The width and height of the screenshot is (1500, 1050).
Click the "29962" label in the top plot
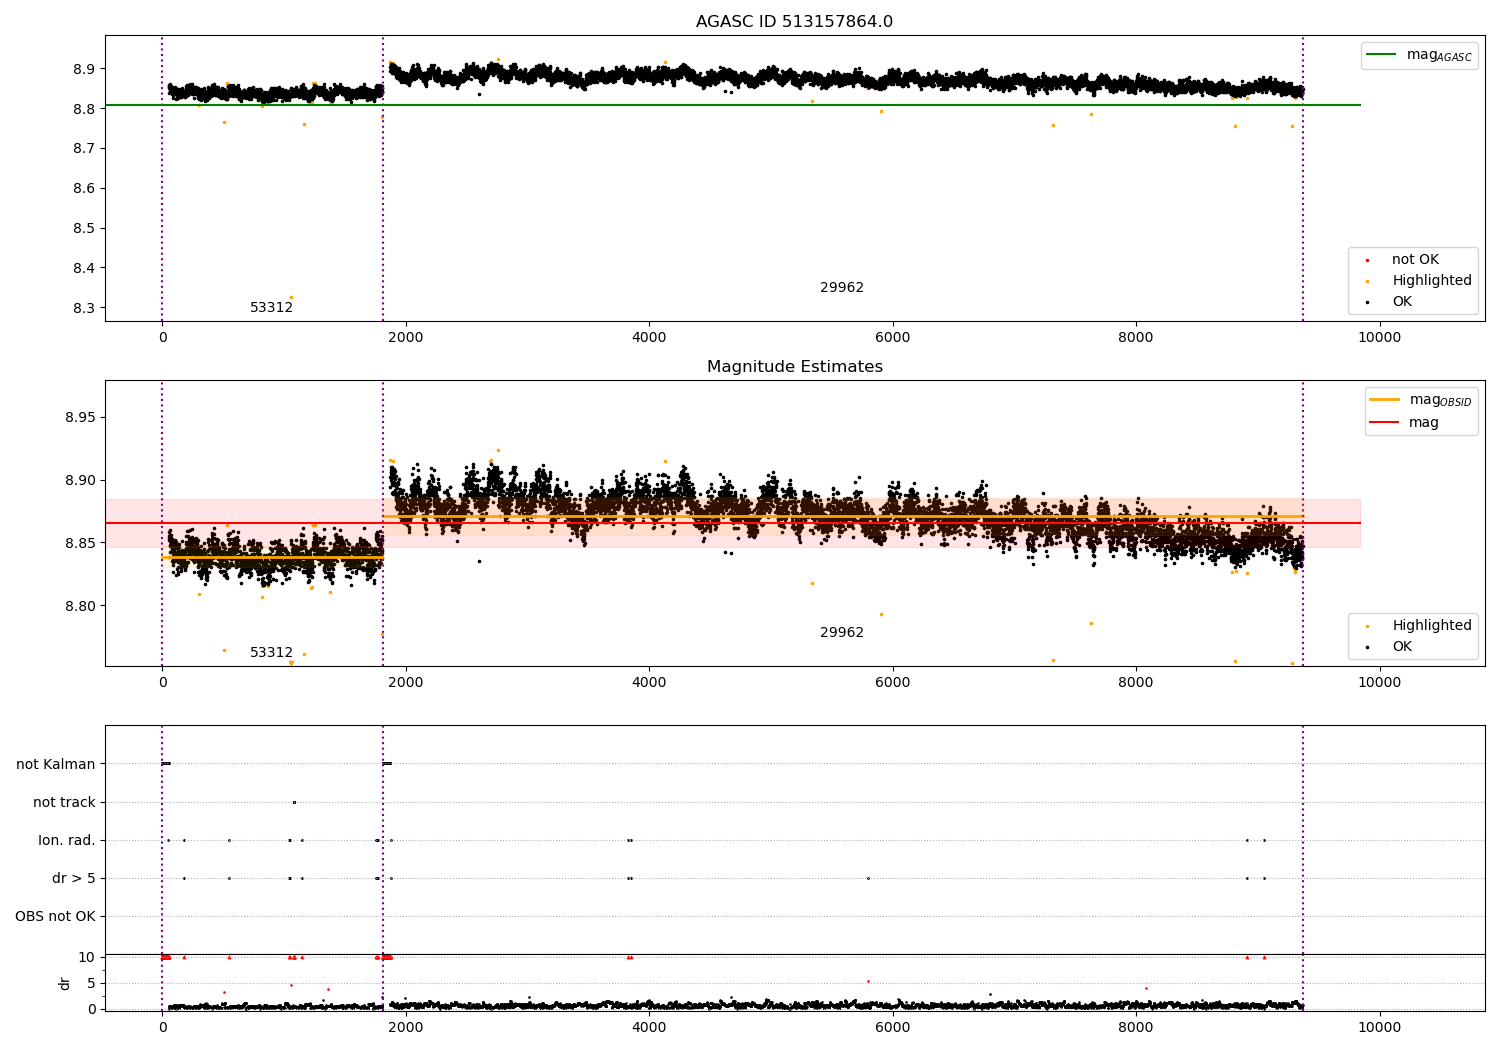(x=842, y=288)
